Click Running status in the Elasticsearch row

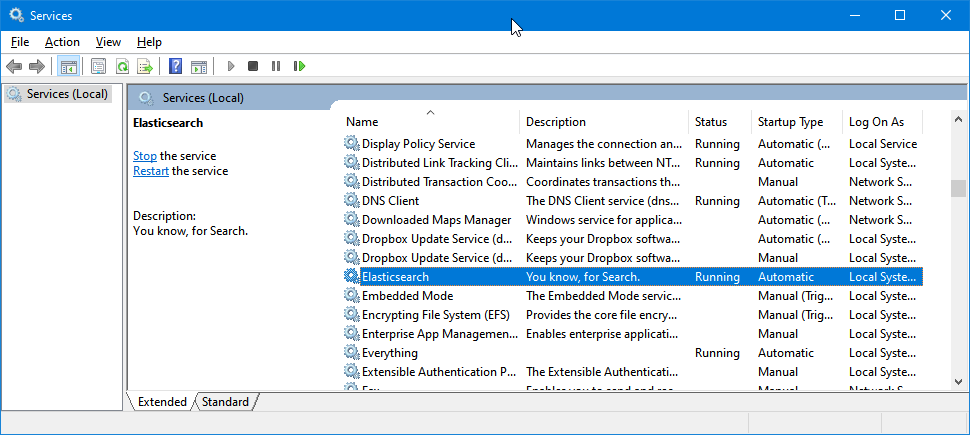coord(717,277)
